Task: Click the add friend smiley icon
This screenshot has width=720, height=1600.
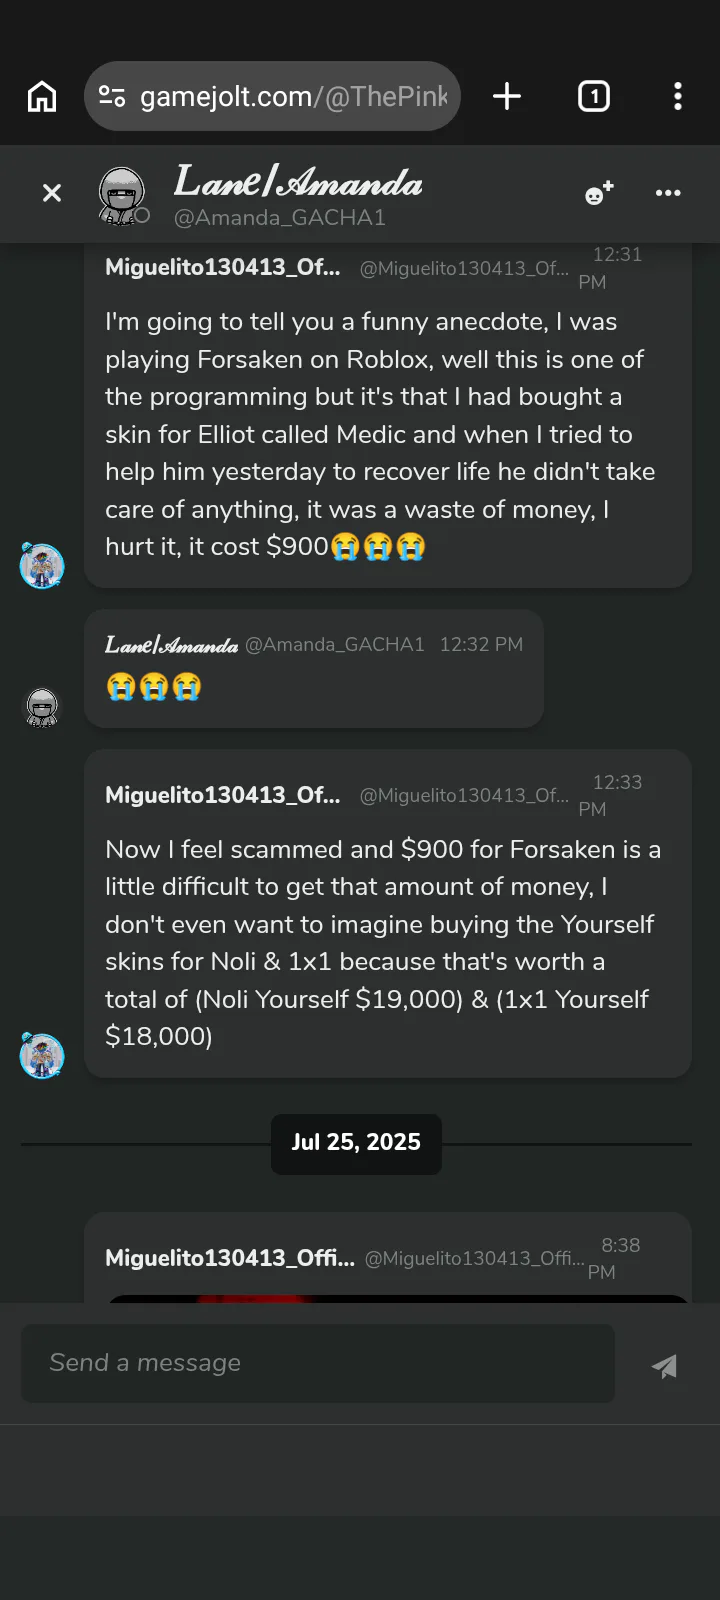Action: tap(598, 193)
